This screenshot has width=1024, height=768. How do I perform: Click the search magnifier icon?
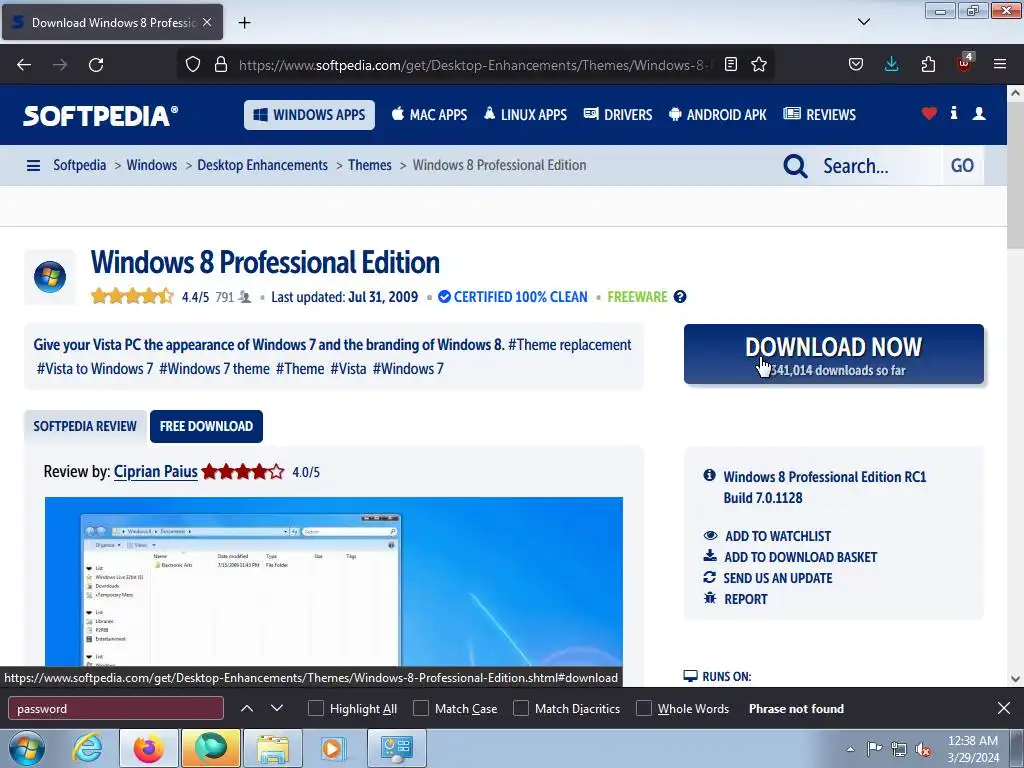pyautogui.click(x=795, y=166)
